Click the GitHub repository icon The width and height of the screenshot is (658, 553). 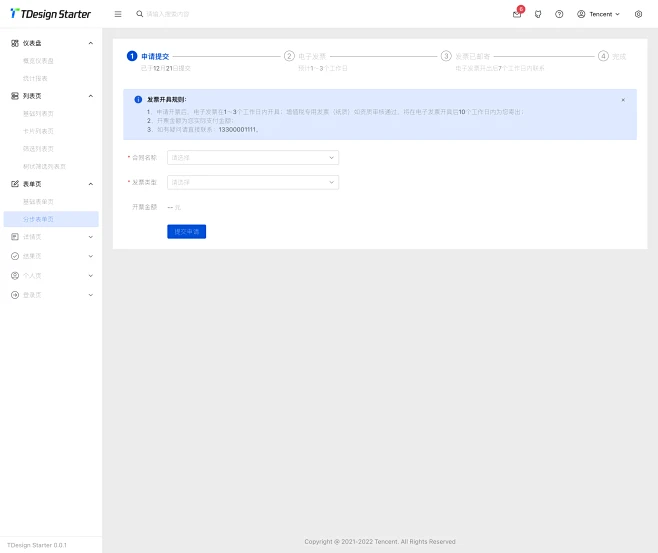(538, 14)
